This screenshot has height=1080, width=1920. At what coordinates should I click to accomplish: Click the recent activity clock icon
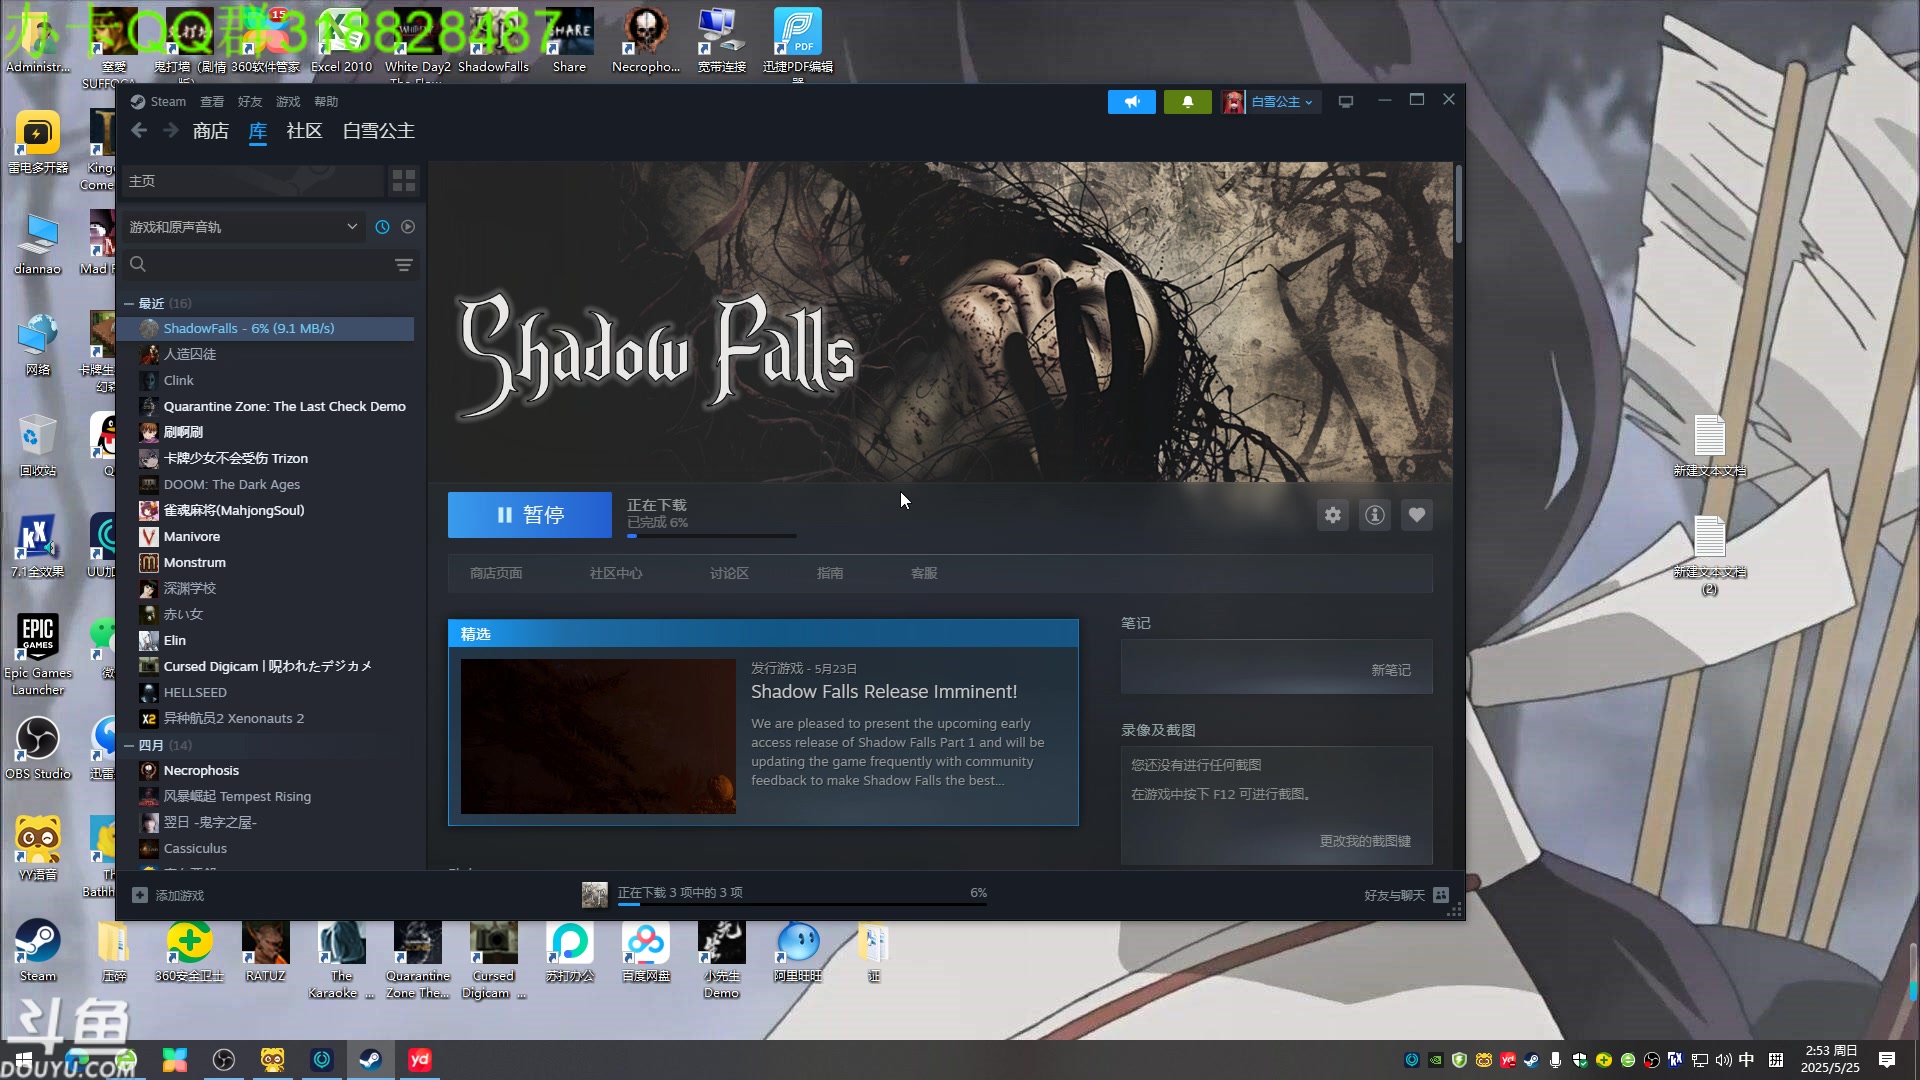[x=382, y=227]
